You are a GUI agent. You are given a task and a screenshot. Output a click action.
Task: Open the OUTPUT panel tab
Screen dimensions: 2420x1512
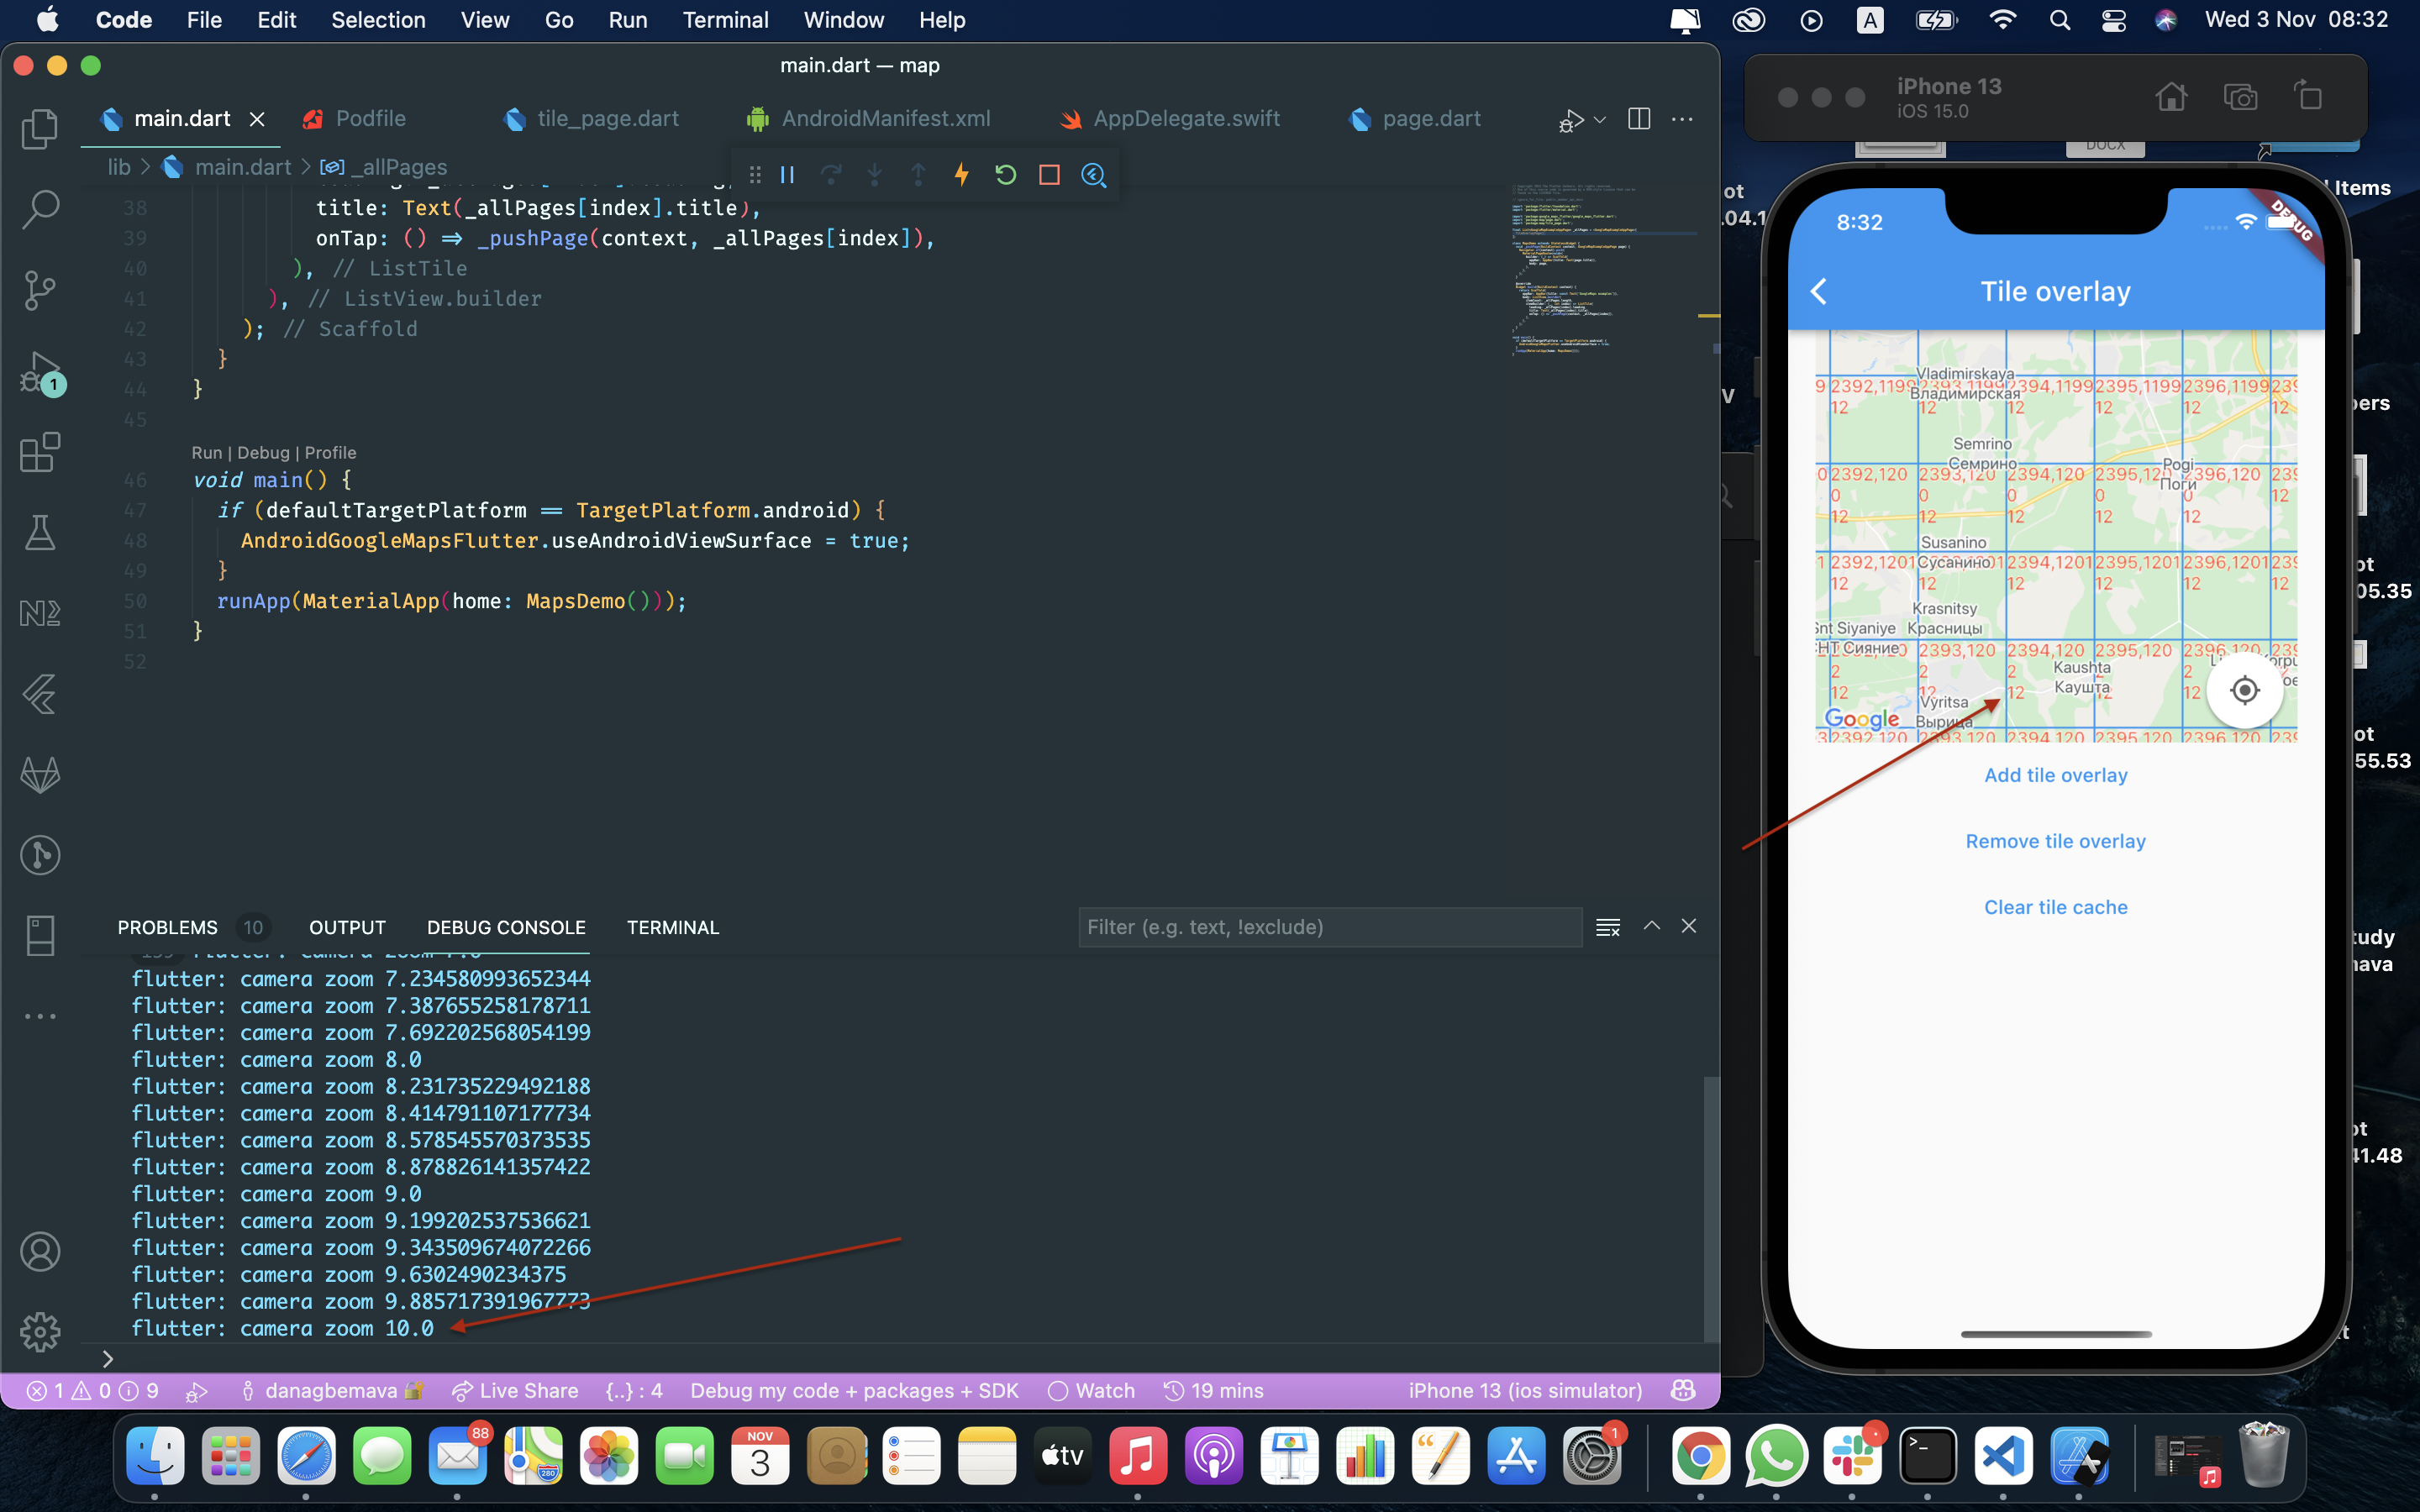tap(347, 927)
